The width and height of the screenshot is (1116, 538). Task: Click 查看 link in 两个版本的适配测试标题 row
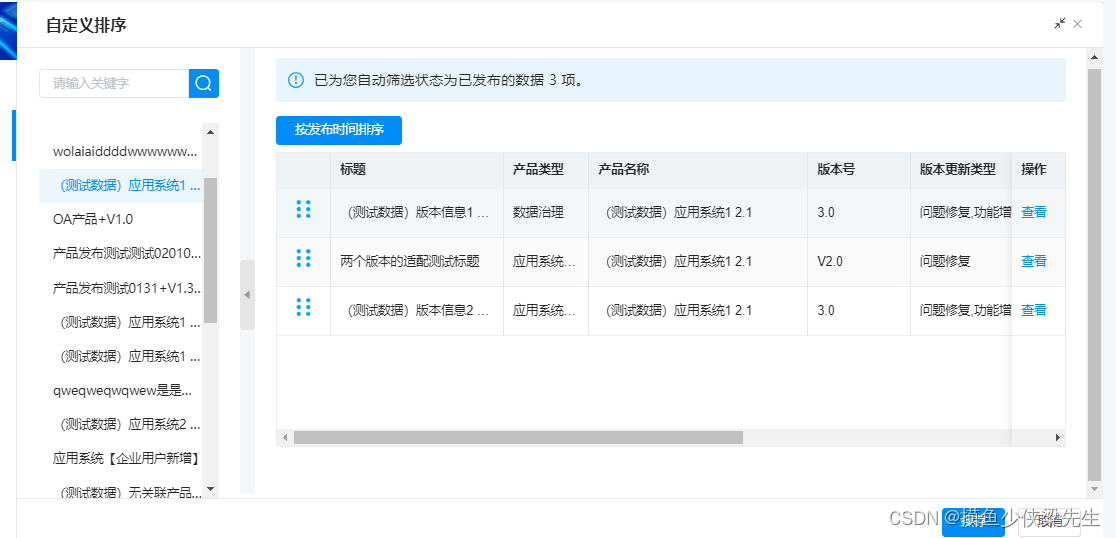(1033, 261)
